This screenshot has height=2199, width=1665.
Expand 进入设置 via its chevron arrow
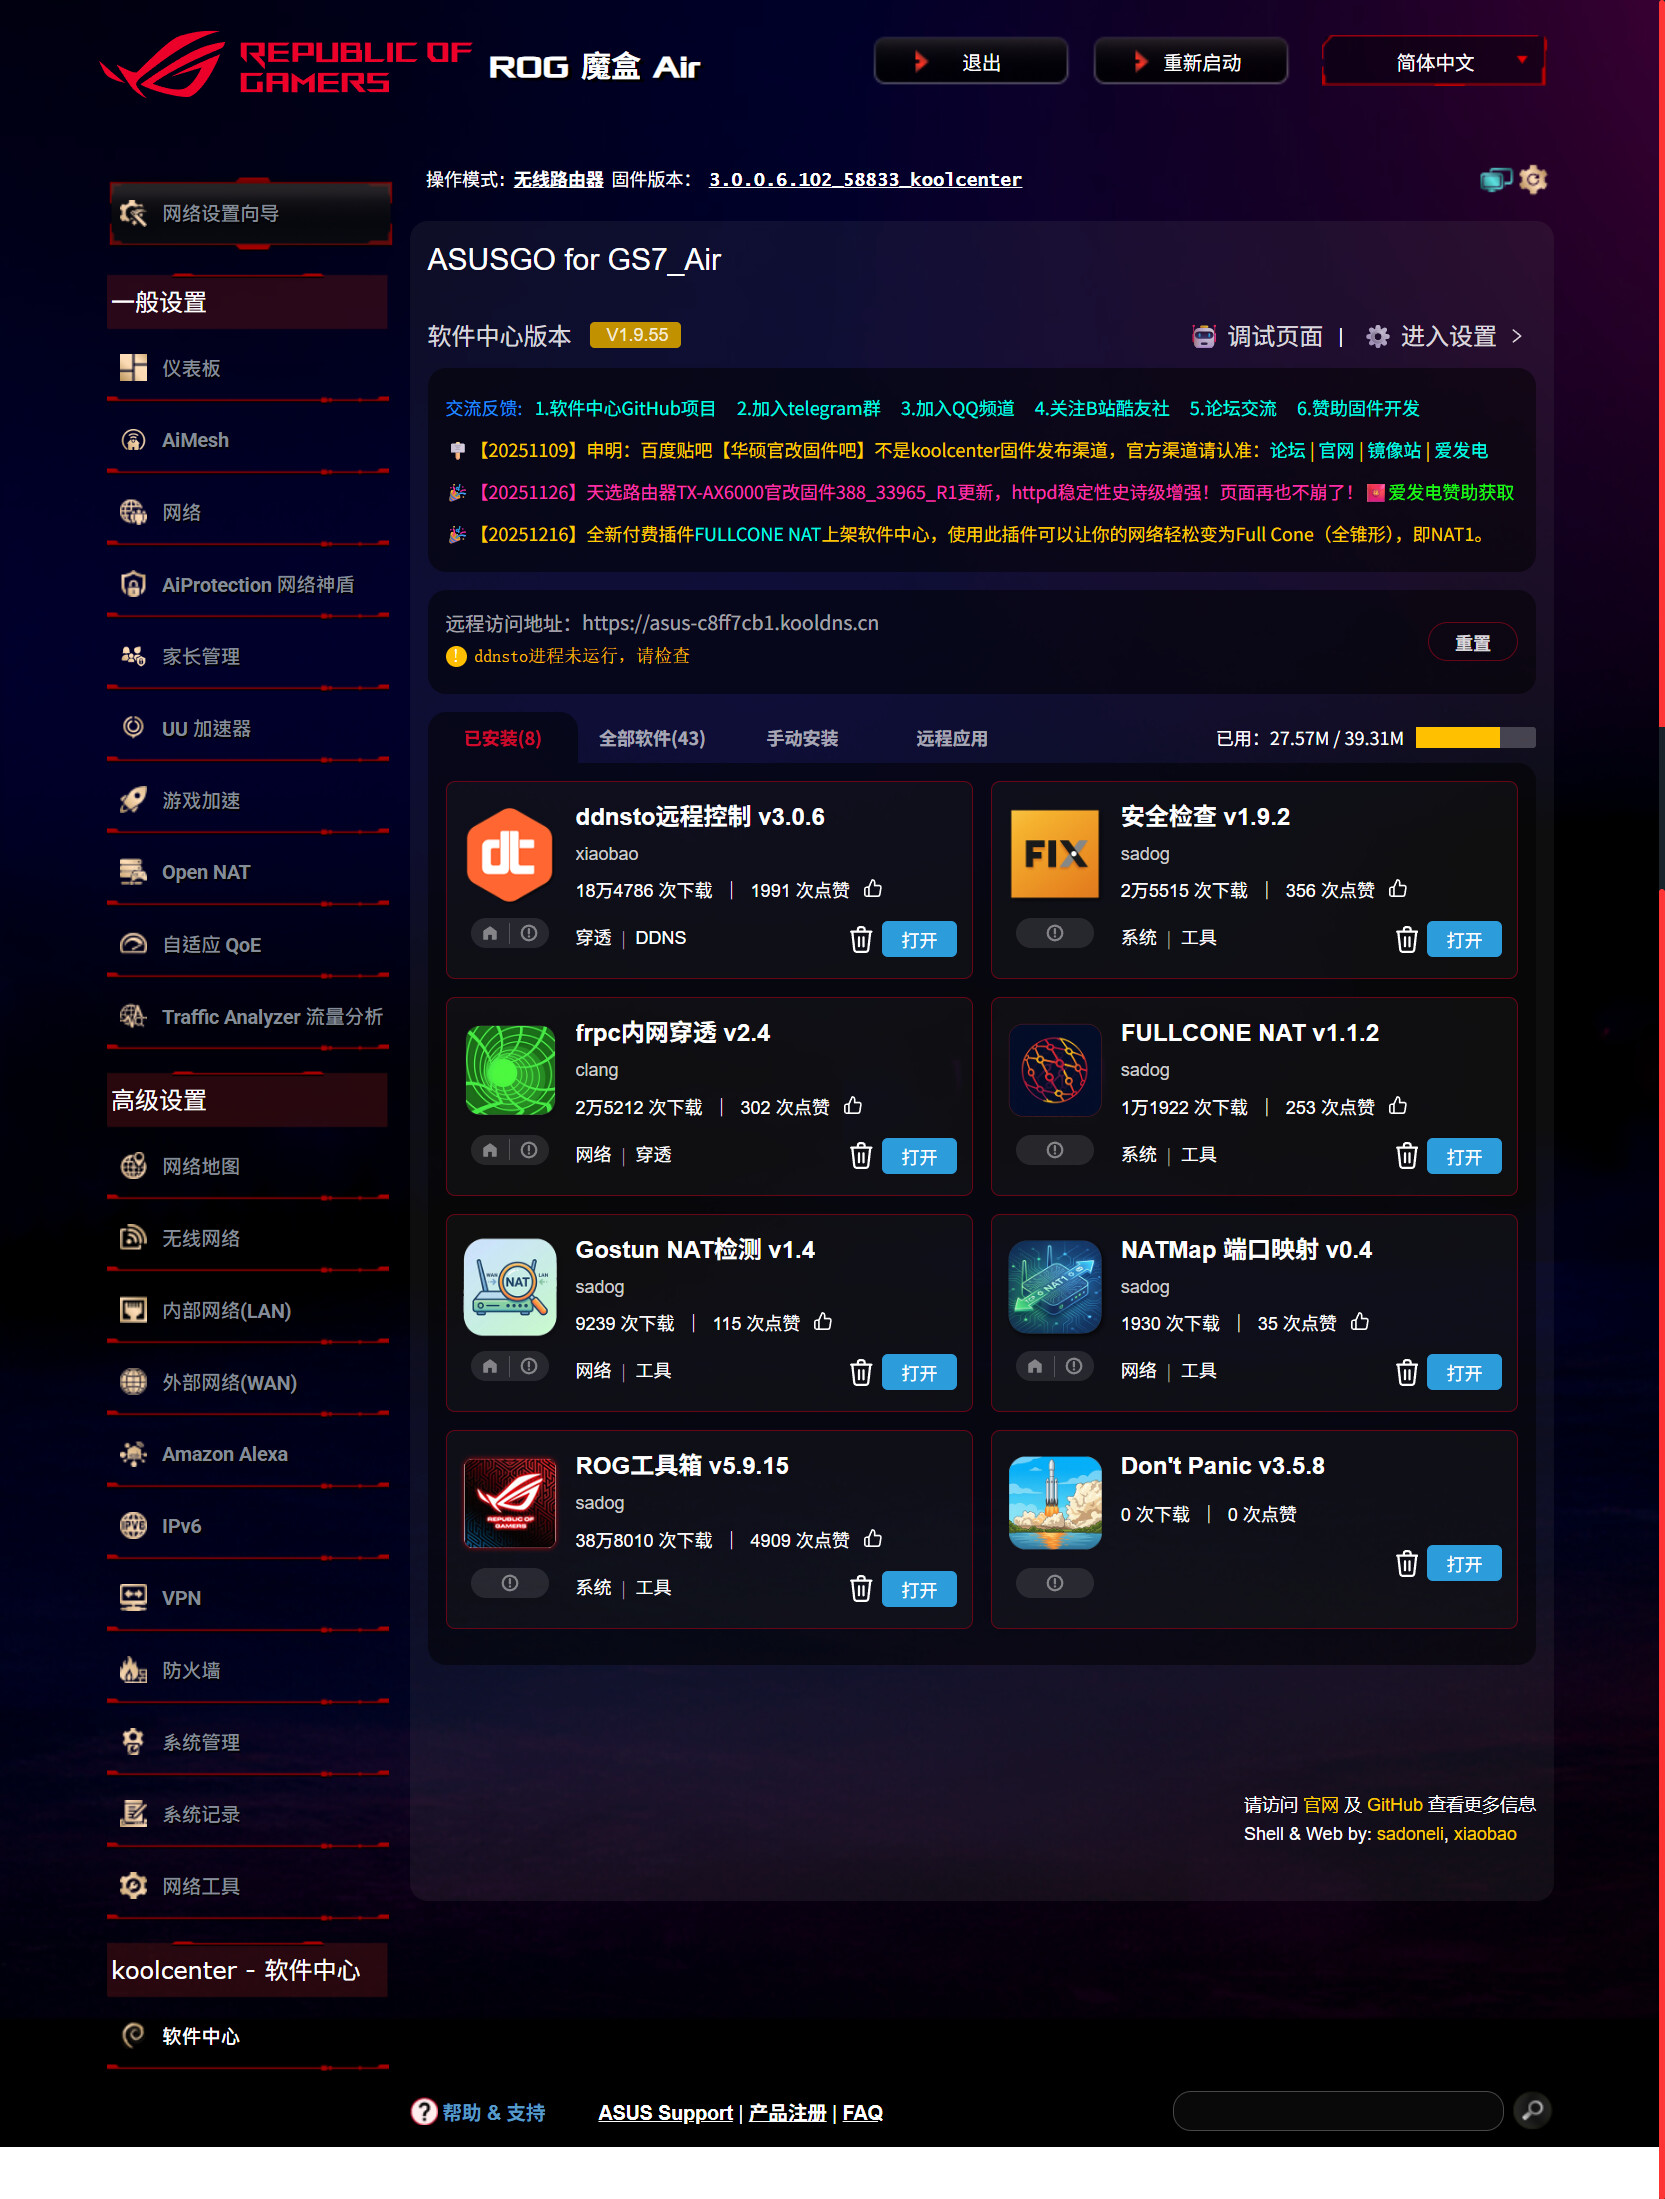point(1518,336)
